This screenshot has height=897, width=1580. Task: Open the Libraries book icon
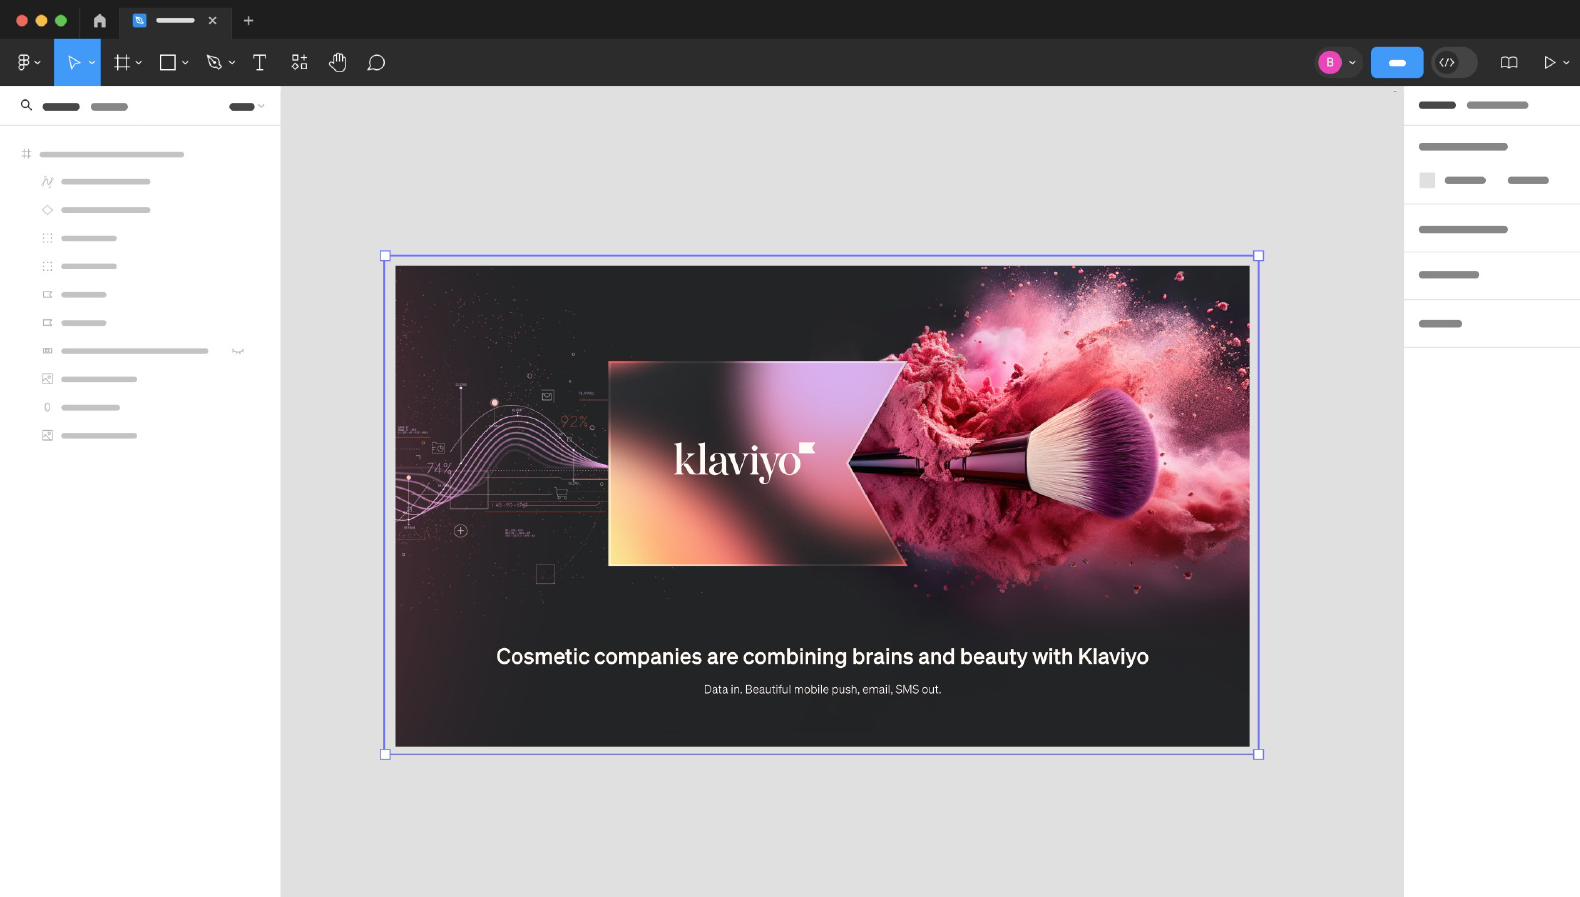(1509, 62)
